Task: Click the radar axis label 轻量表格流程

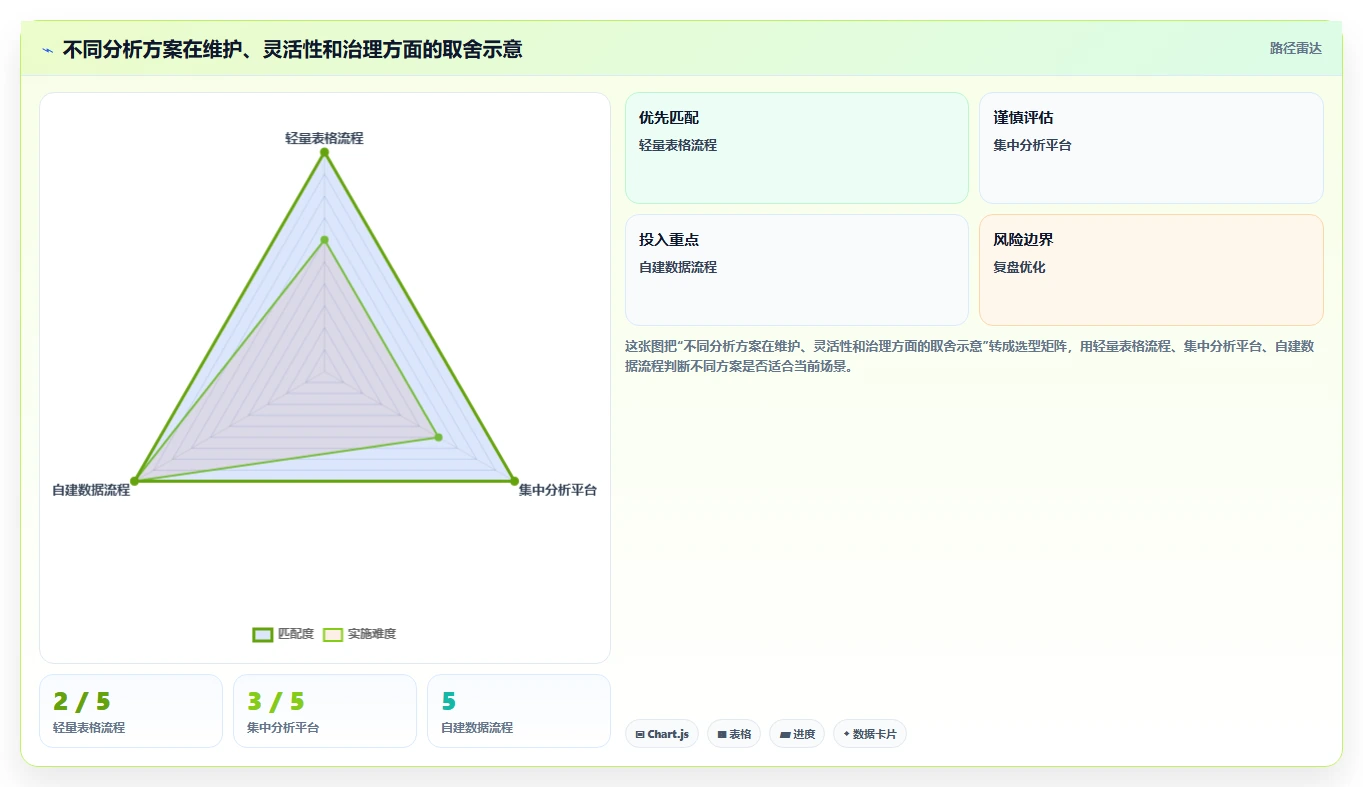Action: 324,138
